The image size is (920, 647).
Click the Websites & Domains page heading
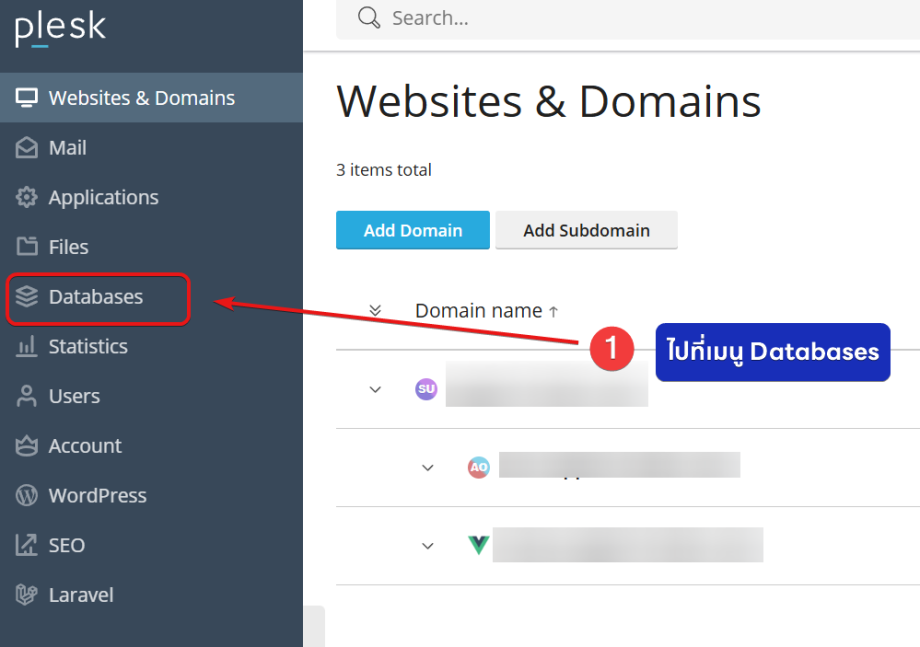549,102
